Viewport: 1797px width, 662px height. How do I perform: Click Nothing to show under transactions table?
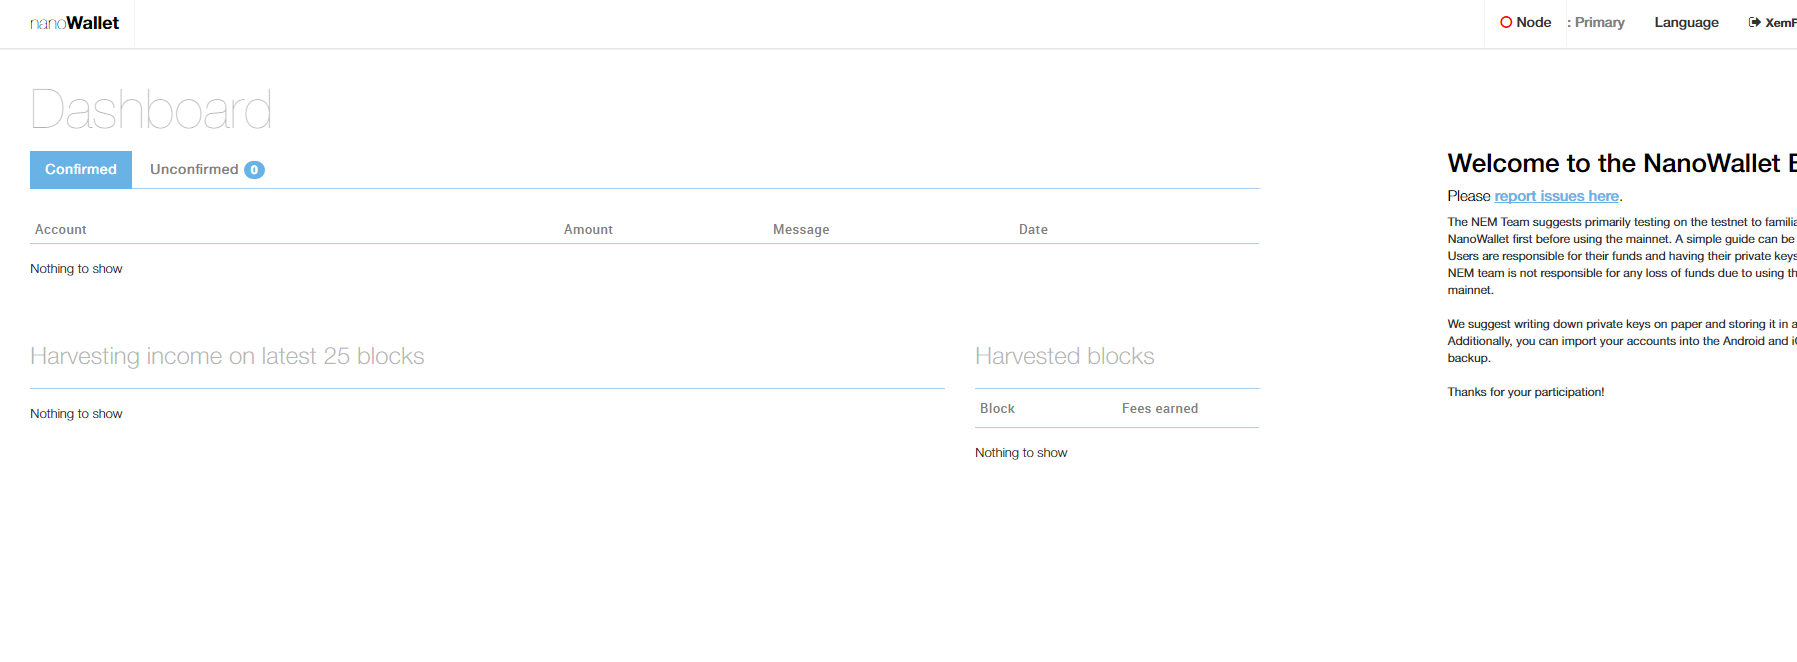[x=76, y=269]
